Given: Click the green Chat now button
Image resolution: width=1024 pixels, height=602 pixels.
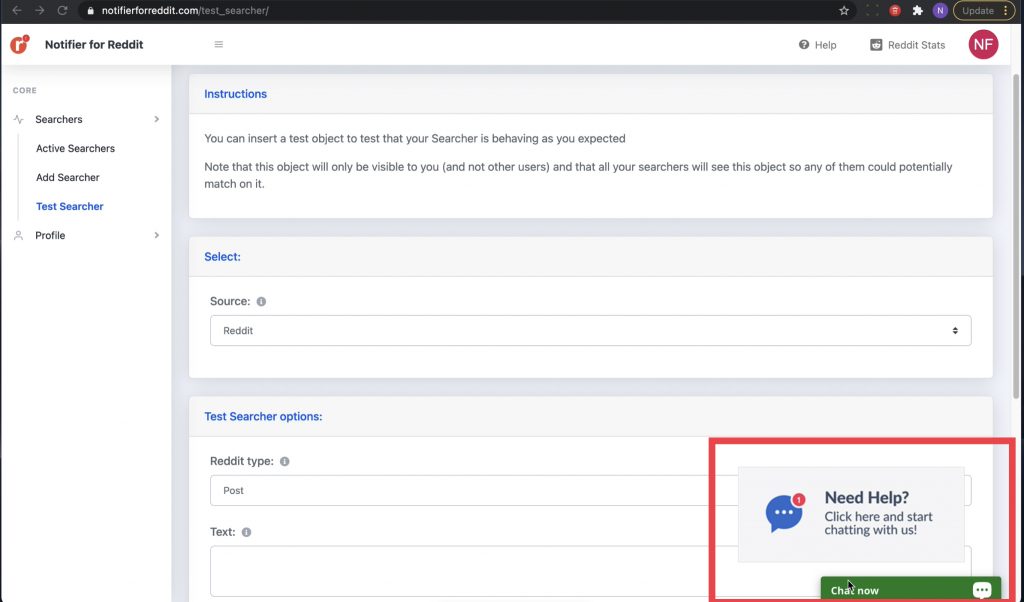Looking at the screenshot, I should [x=910, y=590].
